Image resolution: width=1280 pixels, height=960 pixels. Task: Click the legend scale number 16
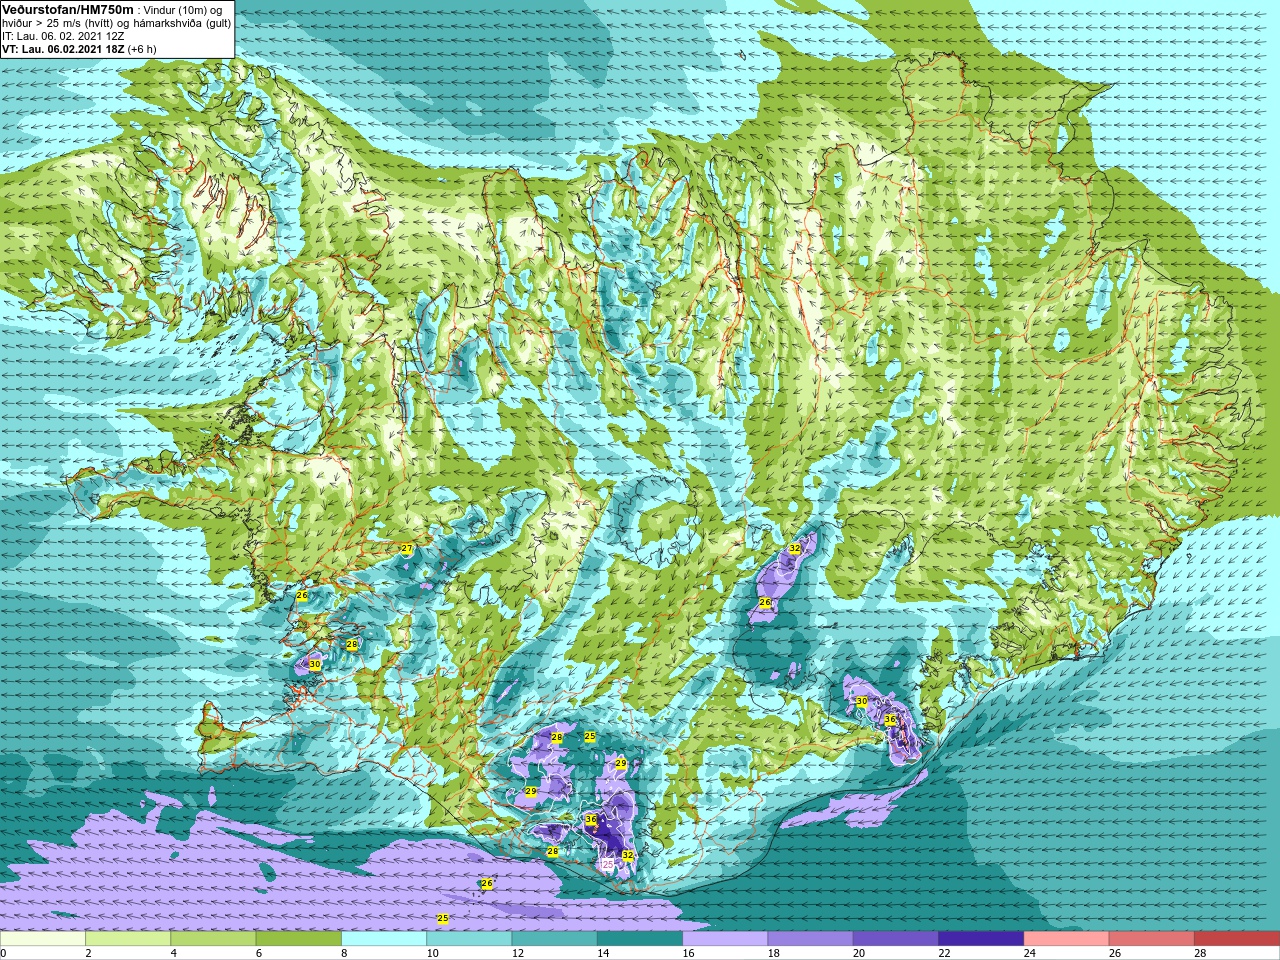click(688, 954)
